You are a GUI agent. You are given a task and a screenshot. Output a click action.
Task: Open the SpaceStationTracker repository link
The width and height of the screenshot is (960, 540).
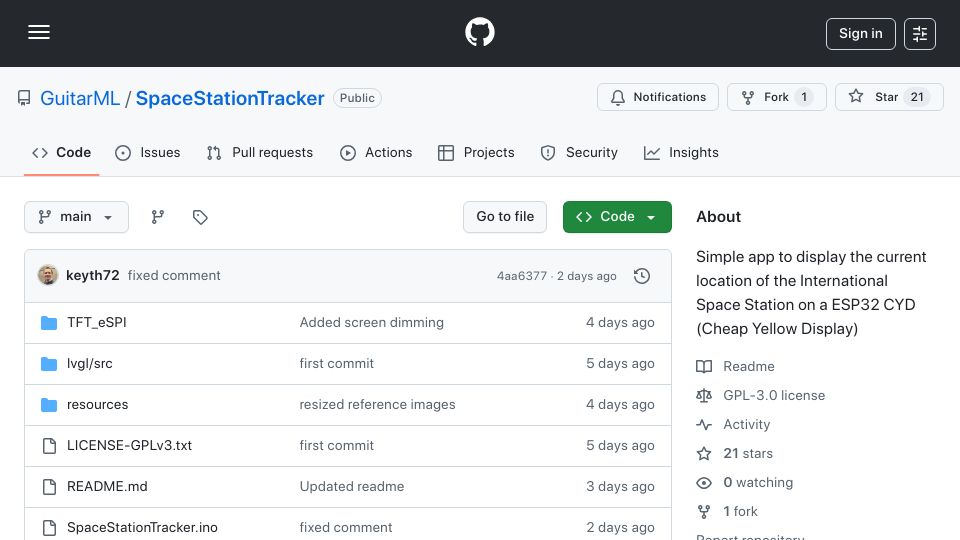(x=230, y=98)
